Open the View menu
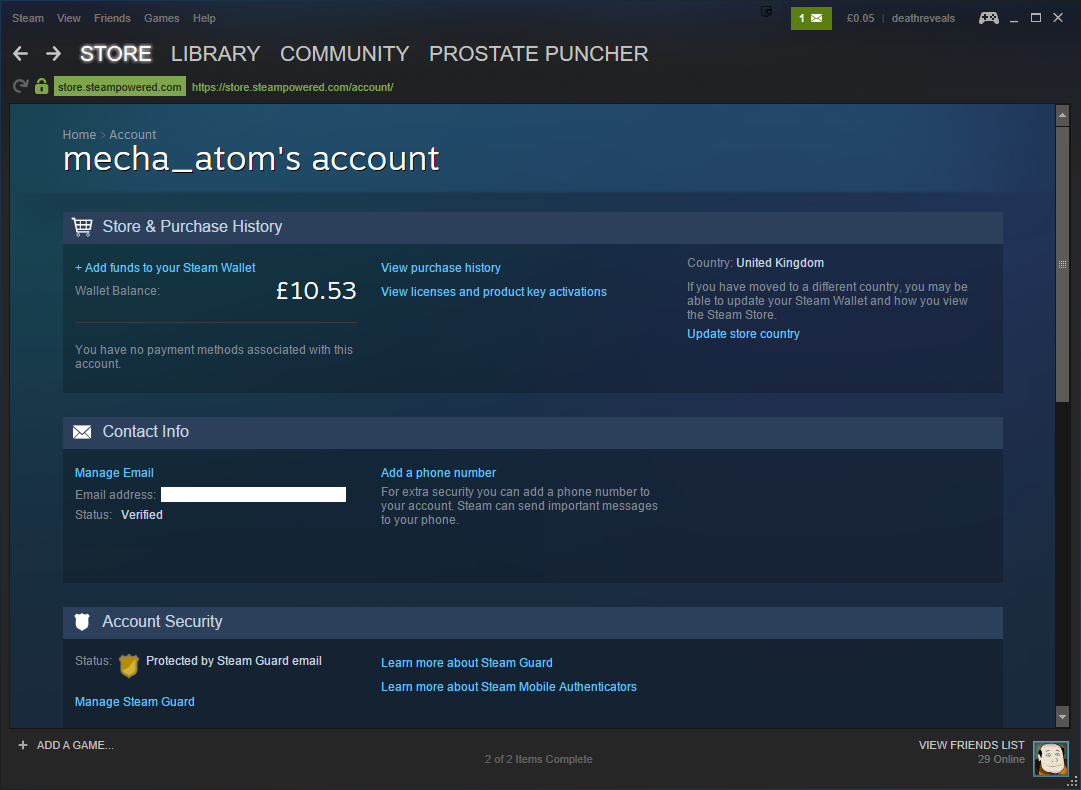 pyautogui.click(x=69, y=19)
